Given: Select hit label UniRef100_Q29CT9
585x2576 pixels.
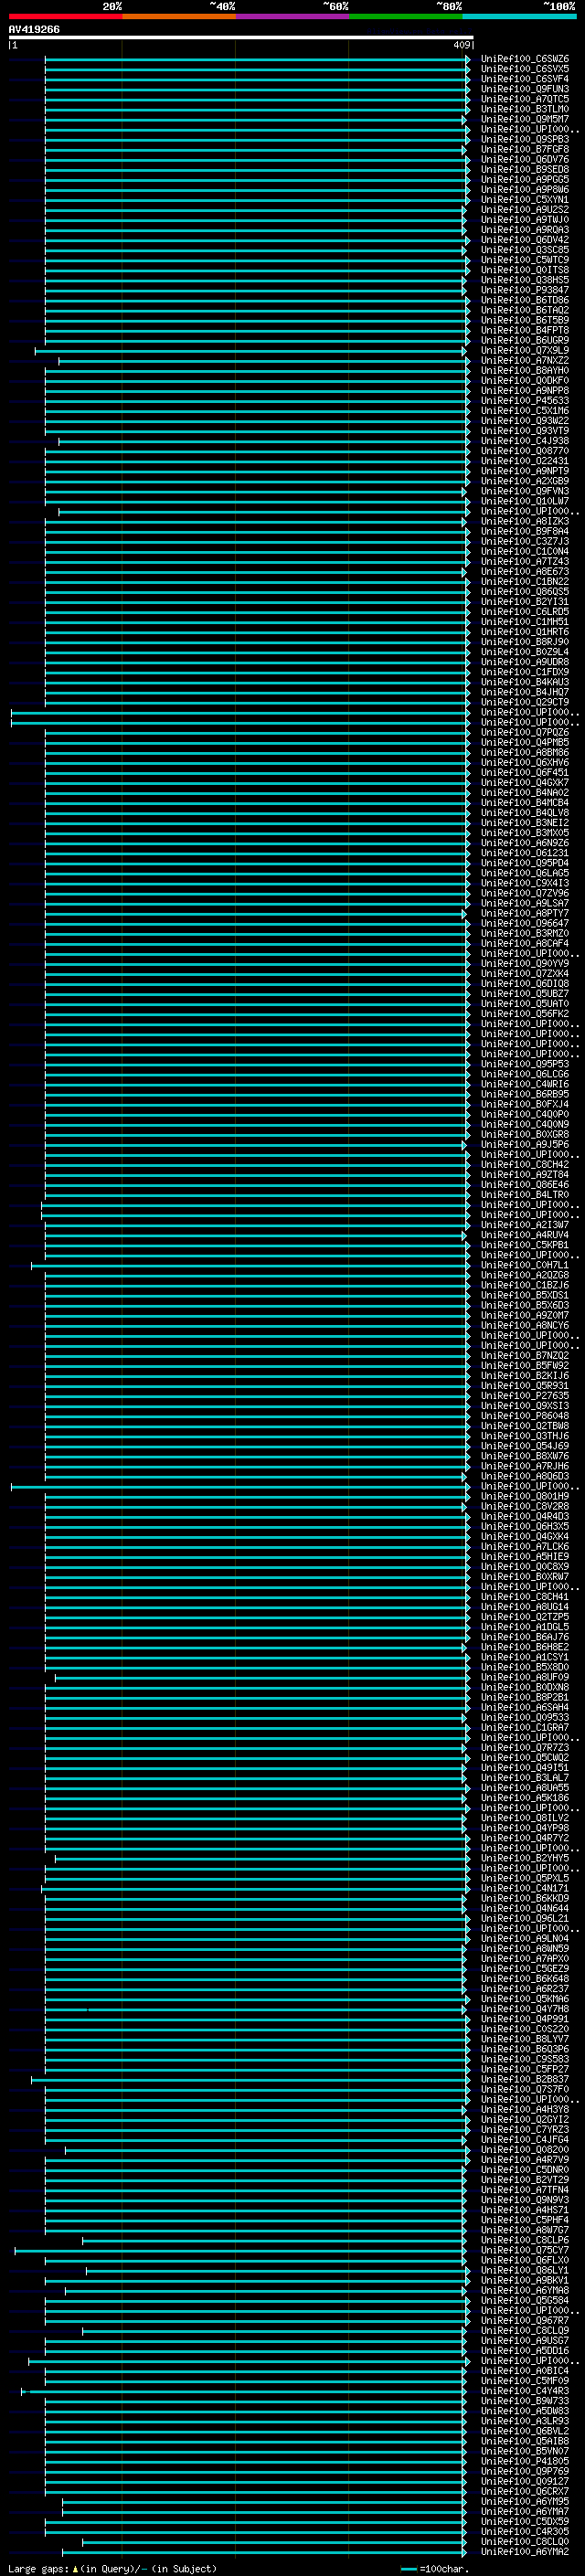Looking at the screenshot, I should pos(525,702).
